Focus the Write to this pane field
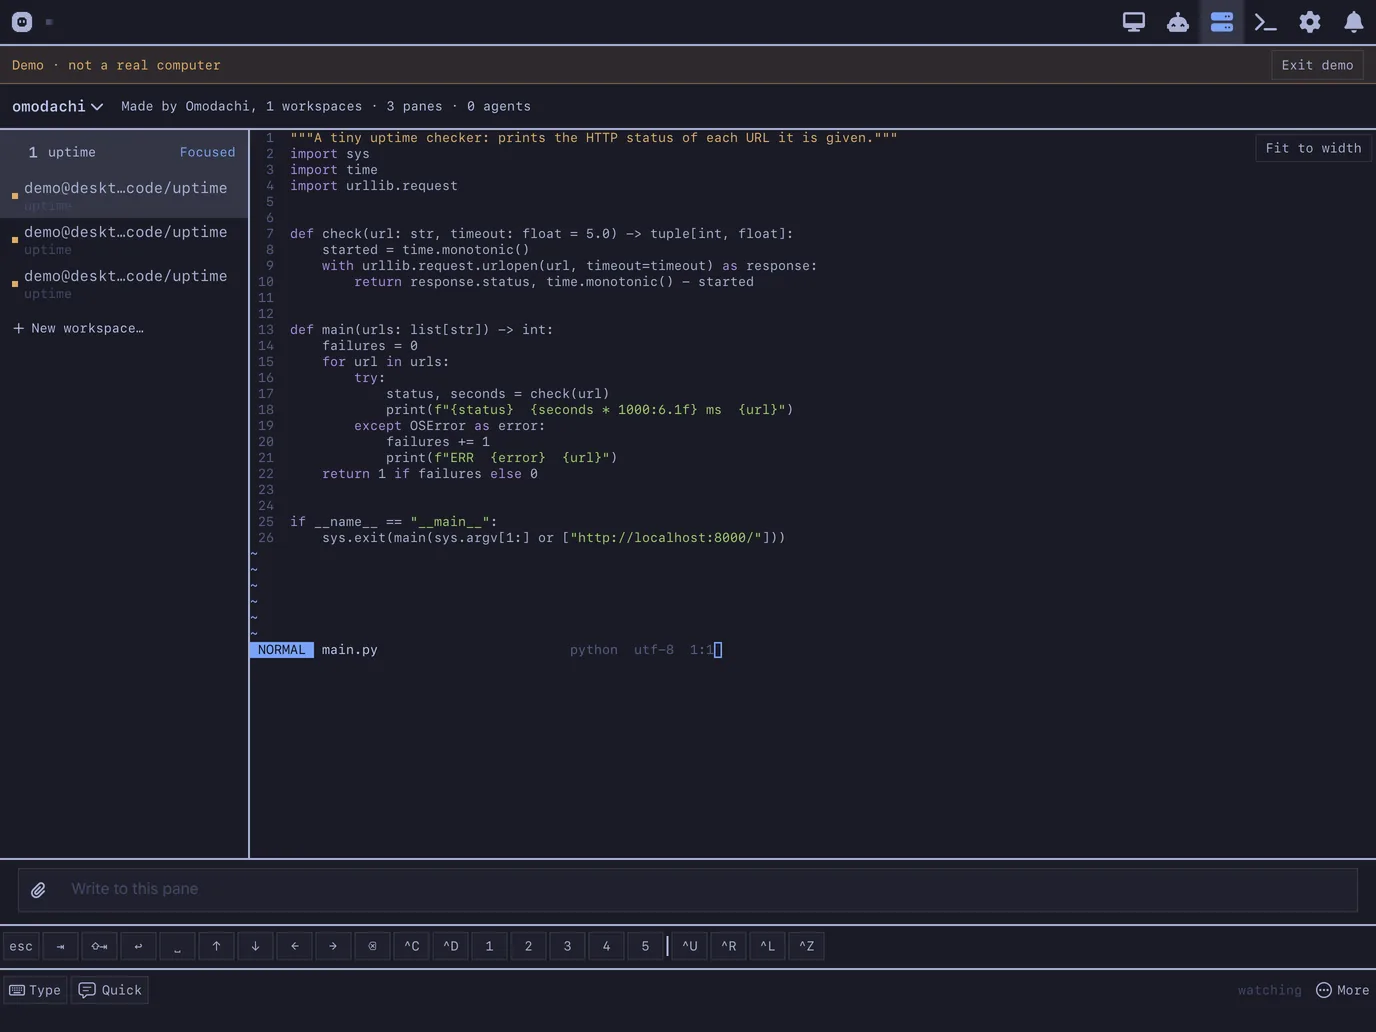The height and width of the screenshot is (1032, 1376). click(688, 889)
